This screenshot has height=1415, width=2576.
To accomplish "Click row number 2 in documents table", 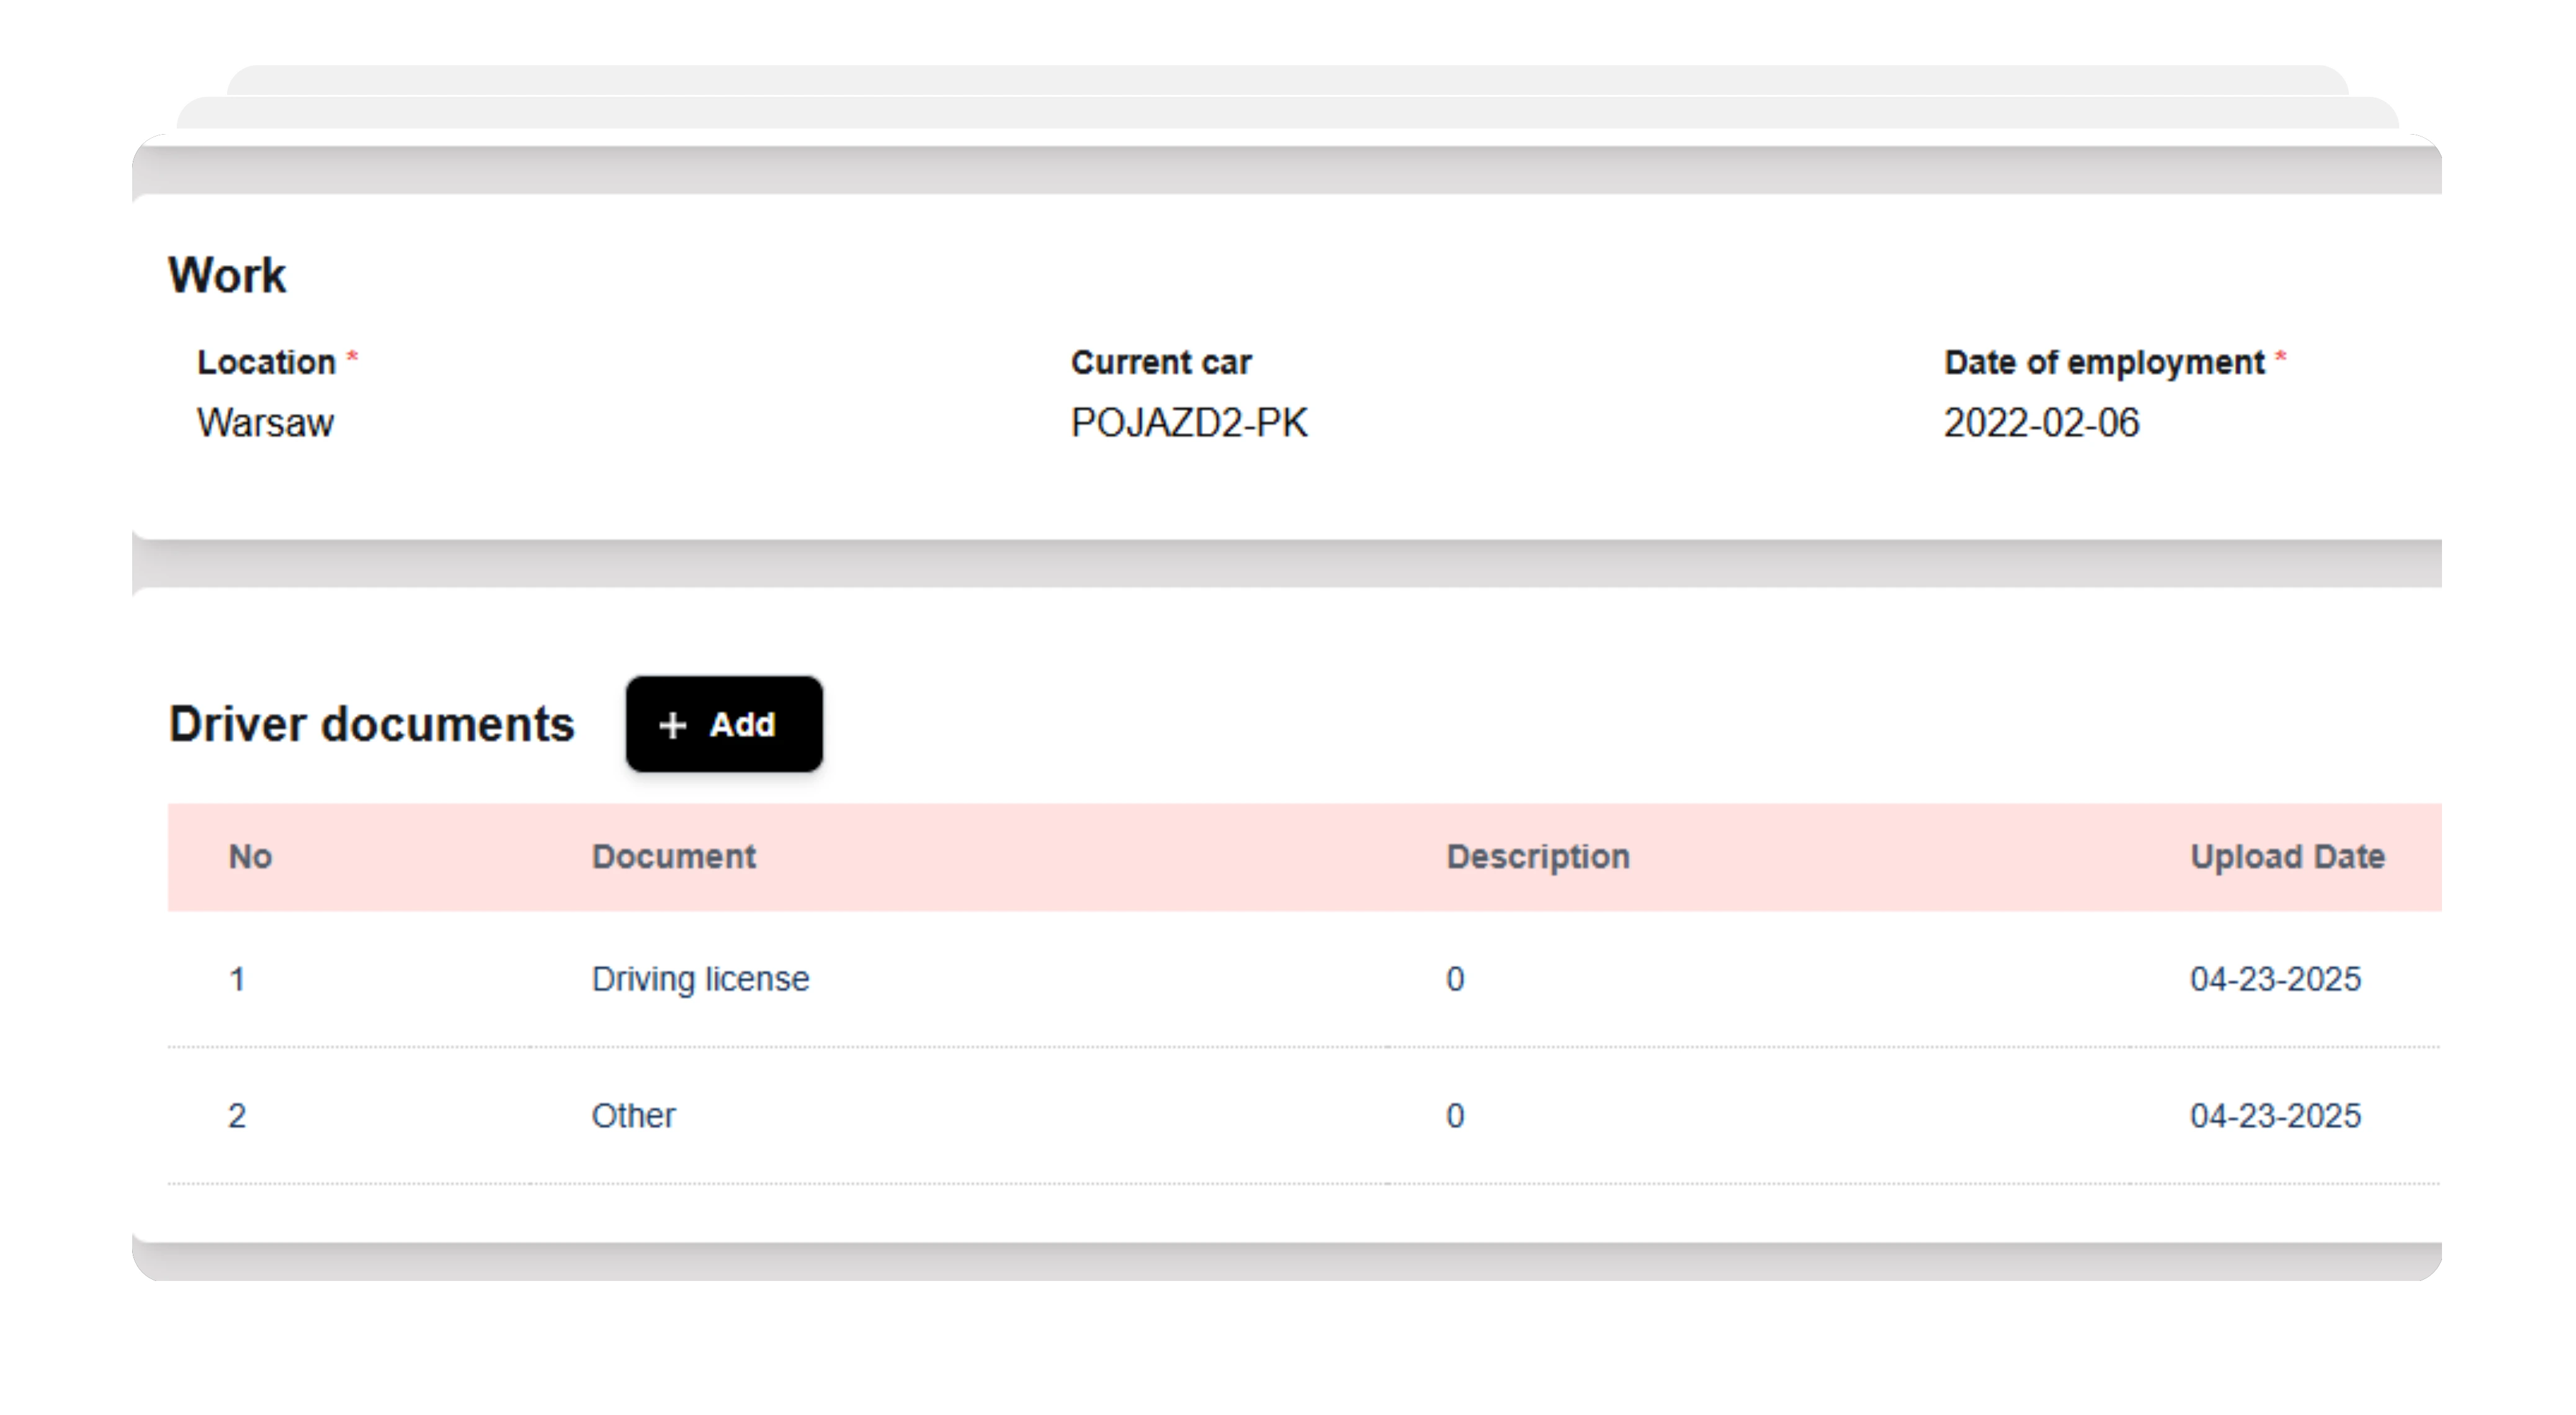I will click(x=237, y=1116).
